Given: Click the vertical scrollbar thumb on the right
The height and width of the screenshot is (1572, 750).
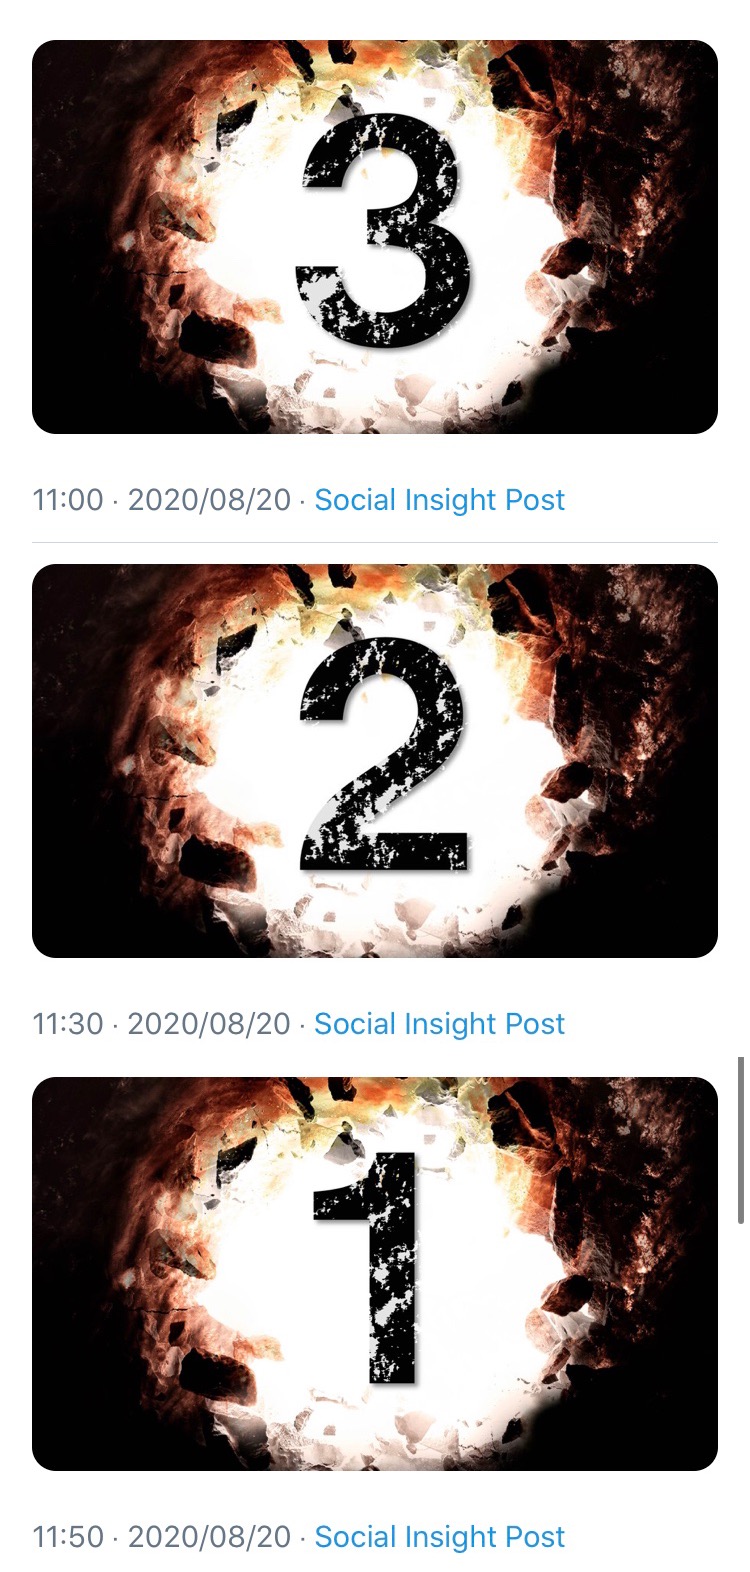Looking at the screenshot, I should (x=740, y=1139).
